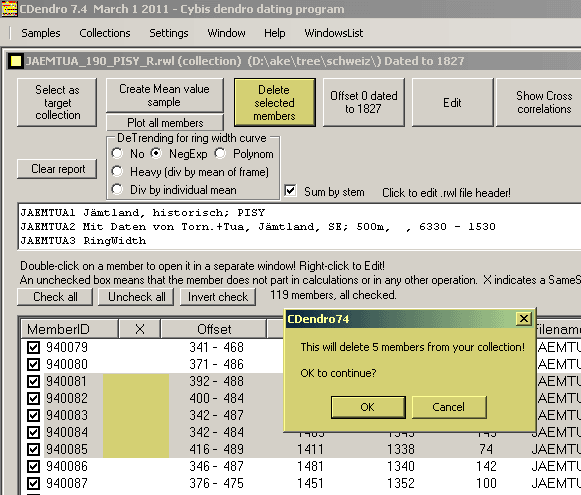This screenshot has height=495, width=581.
Task: Open the Collections menu
Action: 105,33
